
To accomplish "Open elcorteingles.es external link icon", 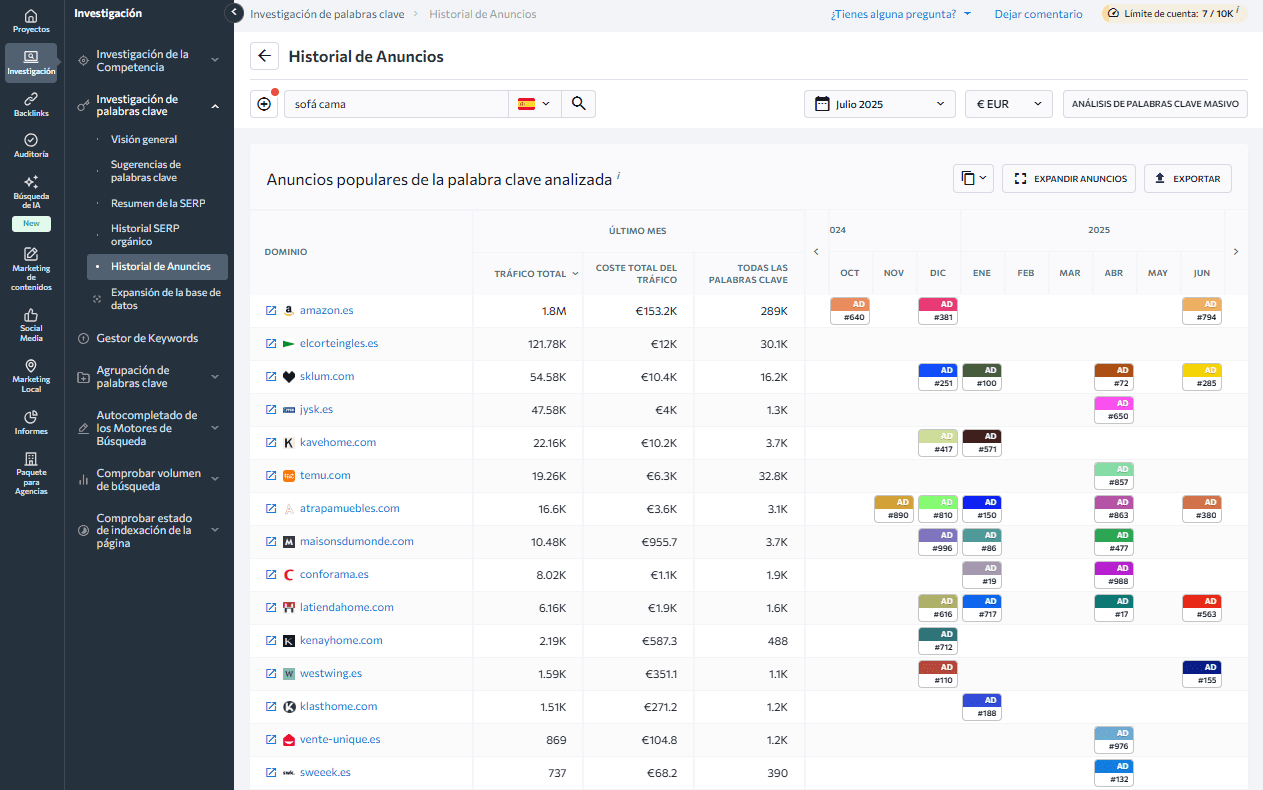I will (x=271, y=344).
